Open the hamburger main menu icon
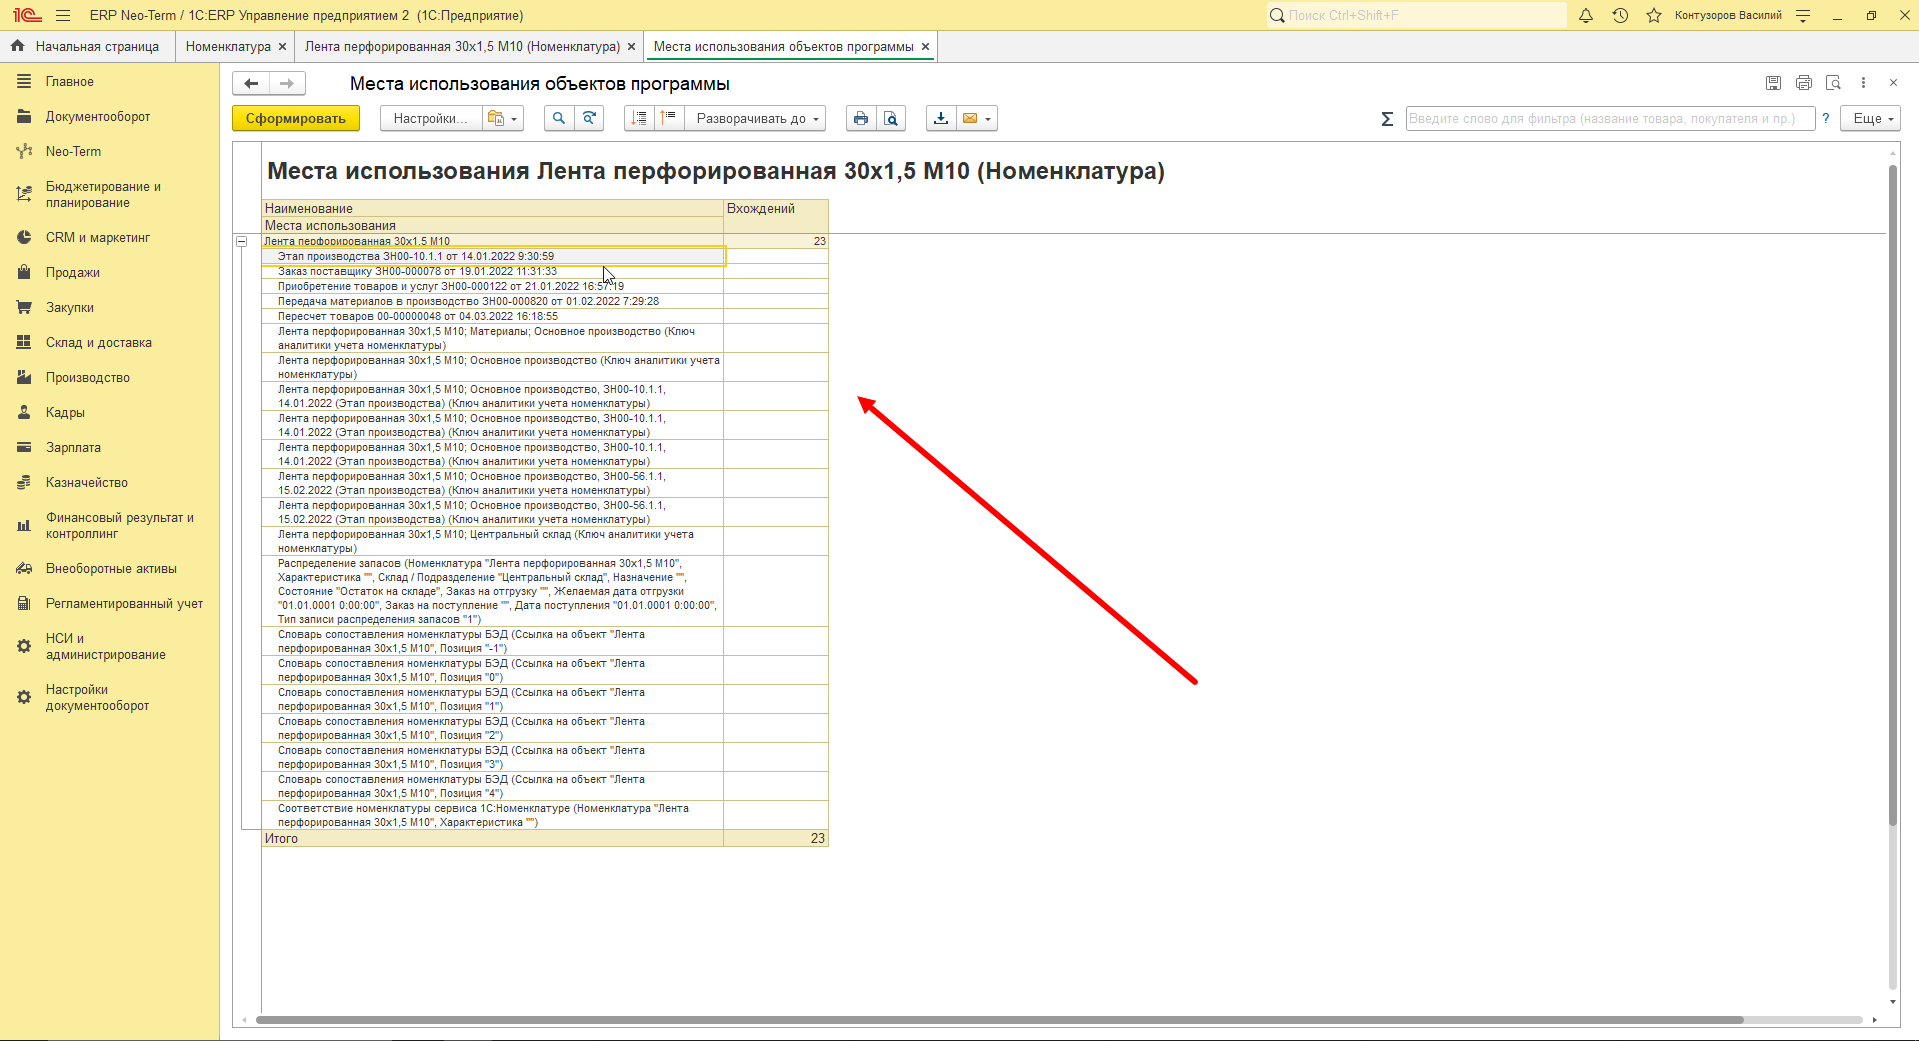This screenshot has width=1919, height=1041. (x=63, y=15)
